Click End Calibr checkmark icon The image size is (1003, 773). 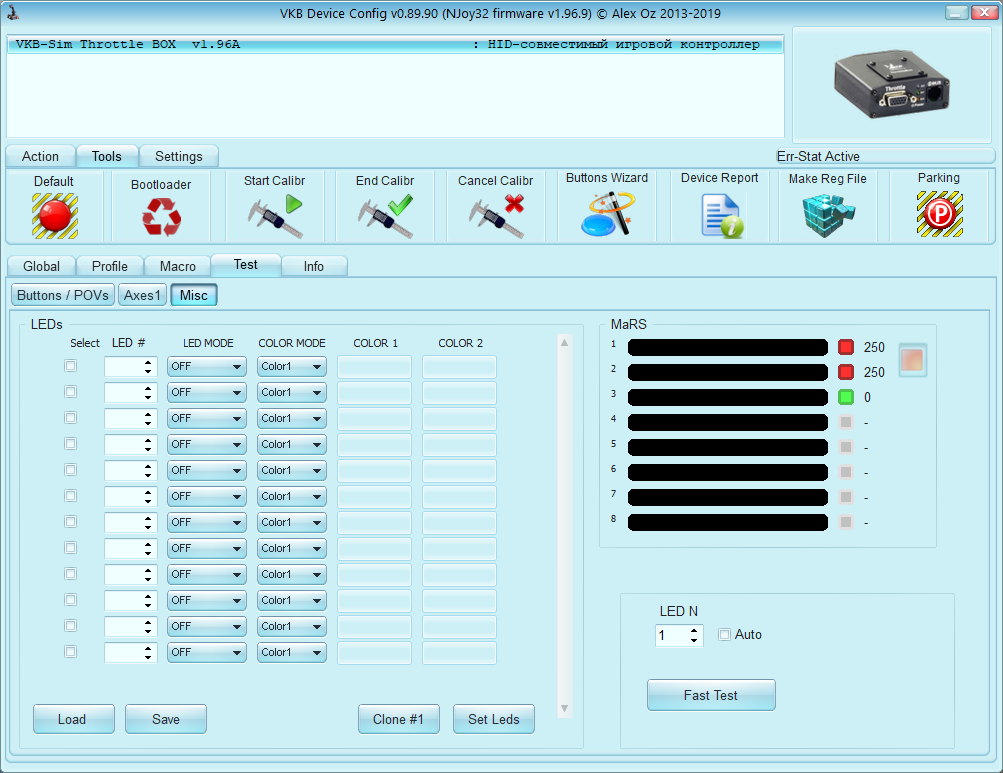tap(386, 216)
